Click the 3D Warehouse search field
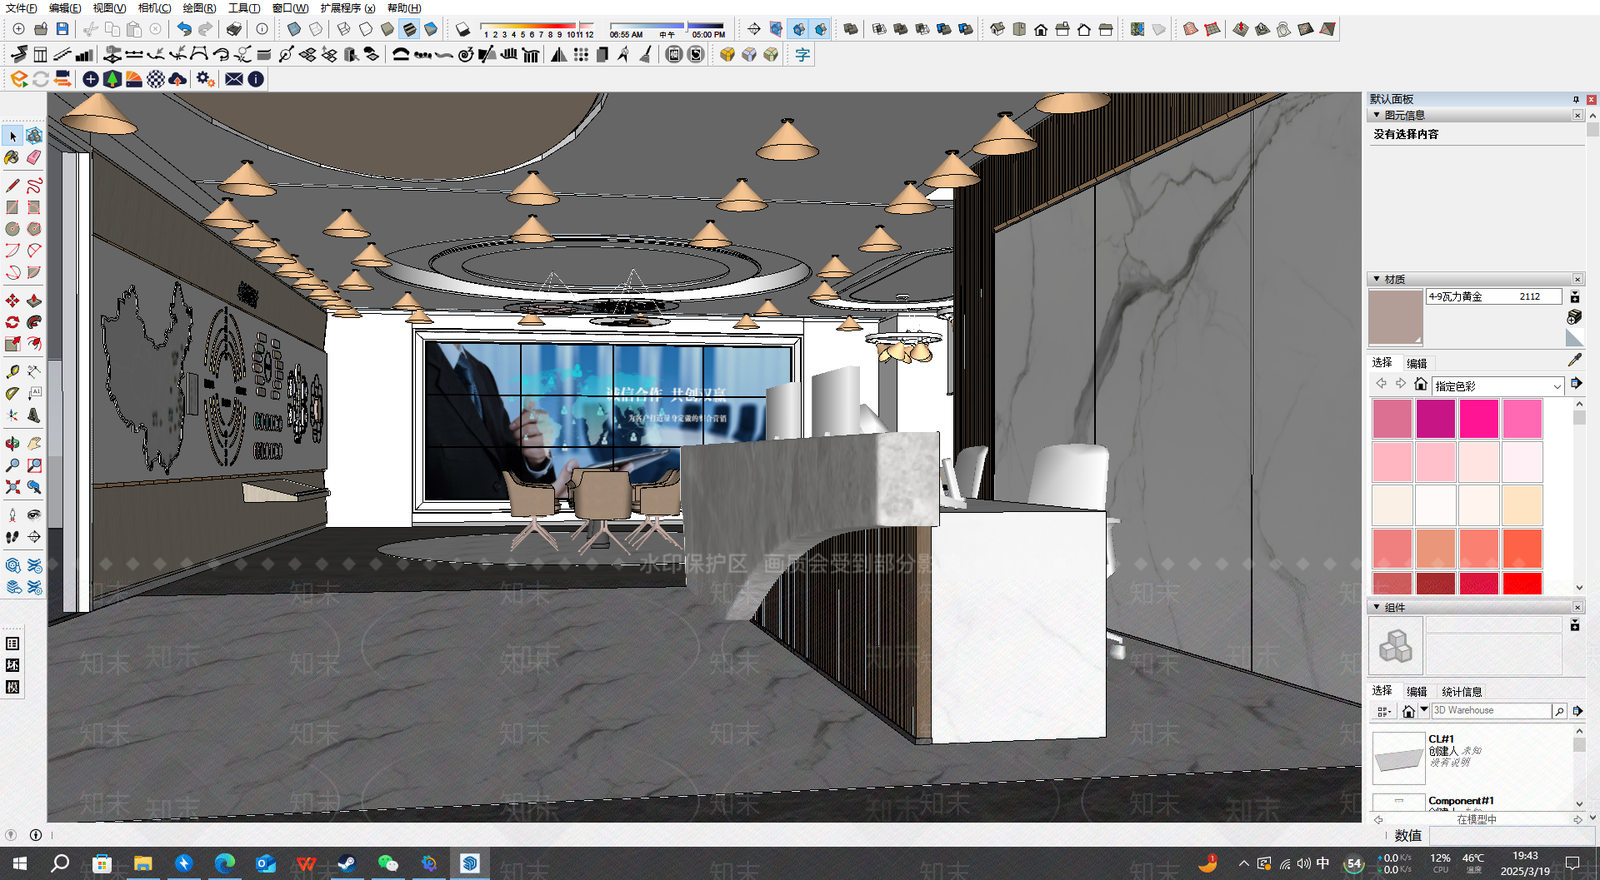This screenshot has height=880, width=1600. pos(1491,711)
